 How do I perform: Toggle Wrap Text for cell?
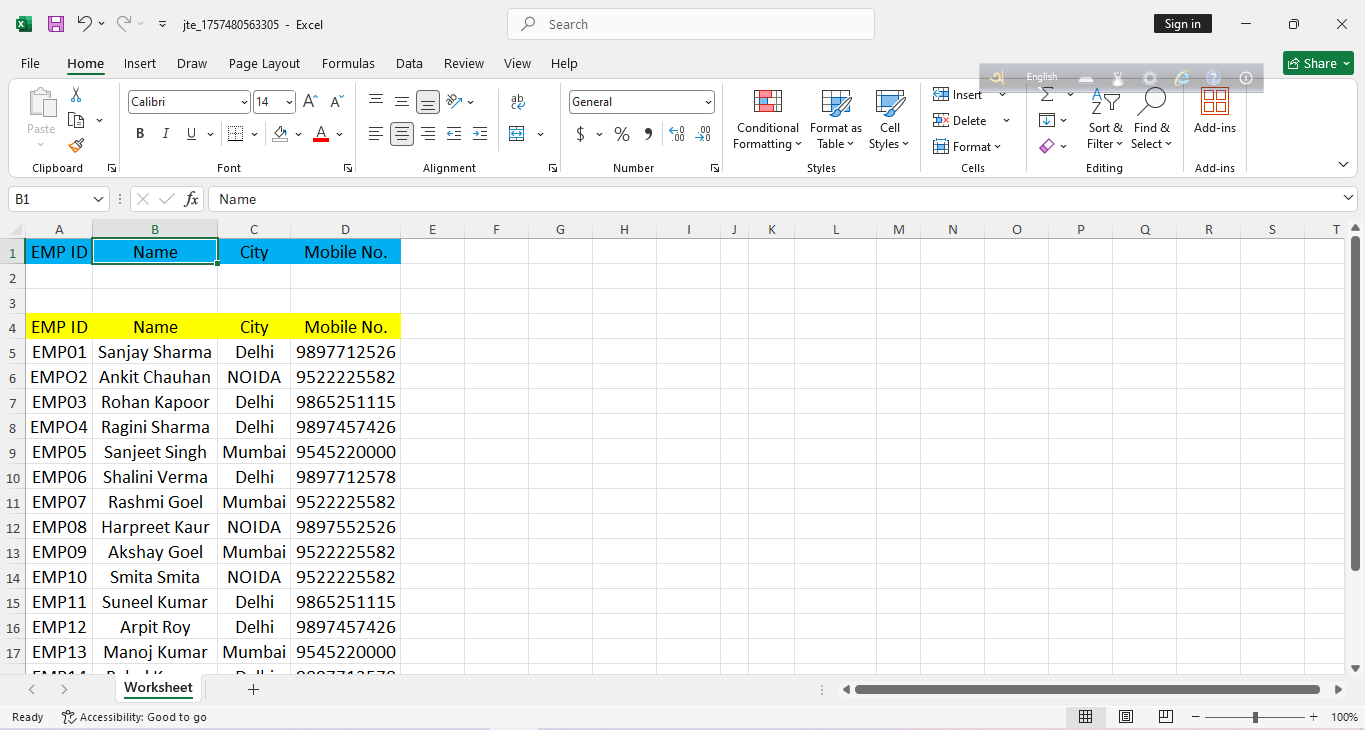517,102
